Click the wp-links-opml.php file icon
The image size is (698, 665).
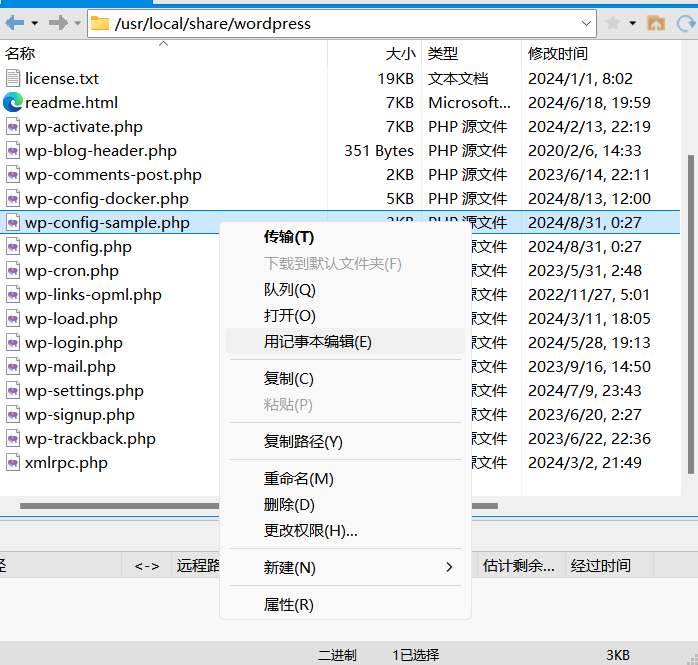coord(13,295)
